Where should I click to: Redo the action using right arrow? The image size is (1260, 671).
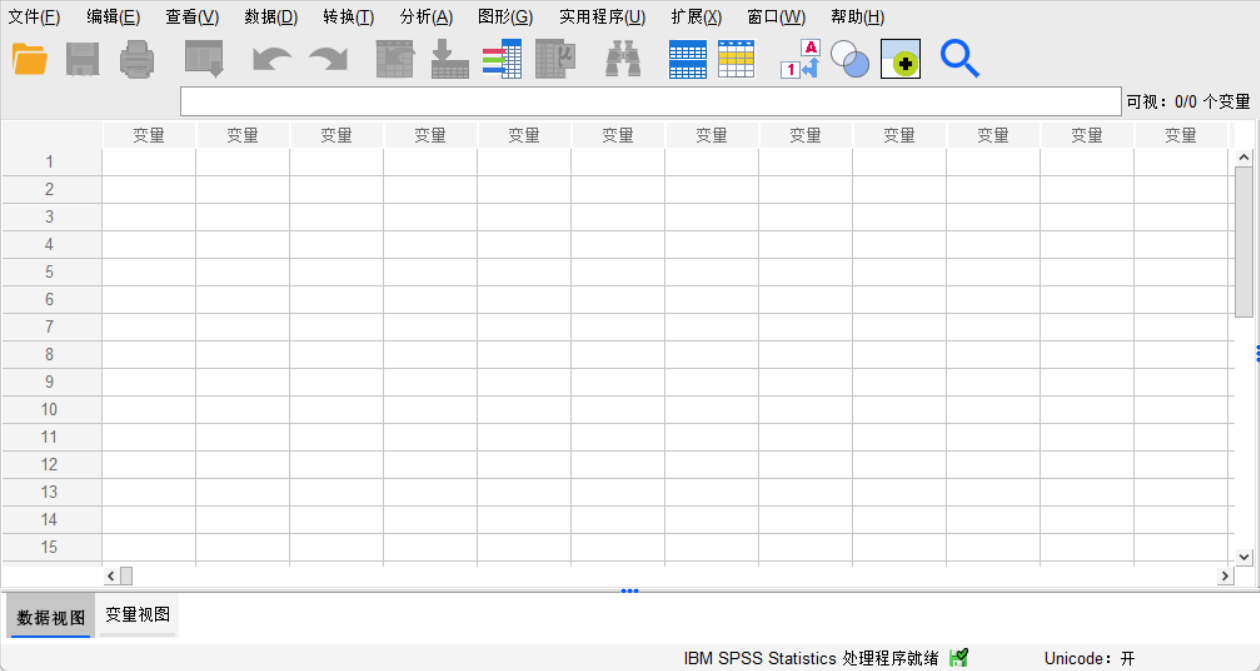coord(328,59)
